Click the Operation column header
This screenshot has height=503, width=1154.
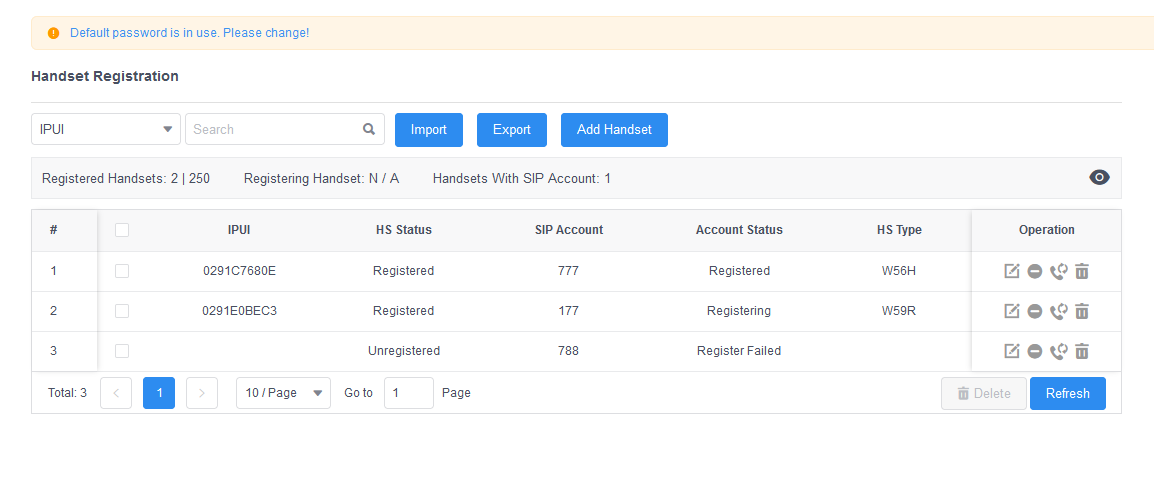1047,230
